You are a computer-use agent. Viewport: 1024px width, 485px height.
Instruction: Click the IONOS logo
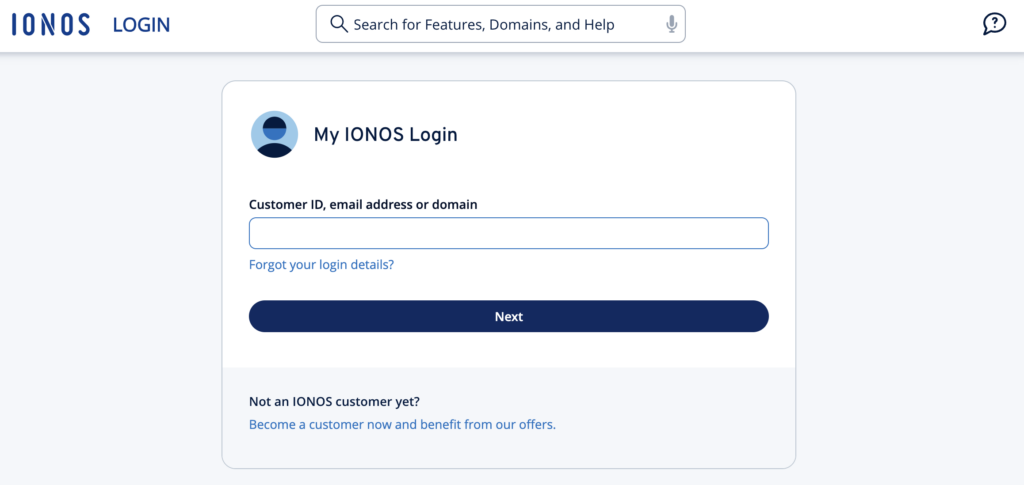[50, 25]
